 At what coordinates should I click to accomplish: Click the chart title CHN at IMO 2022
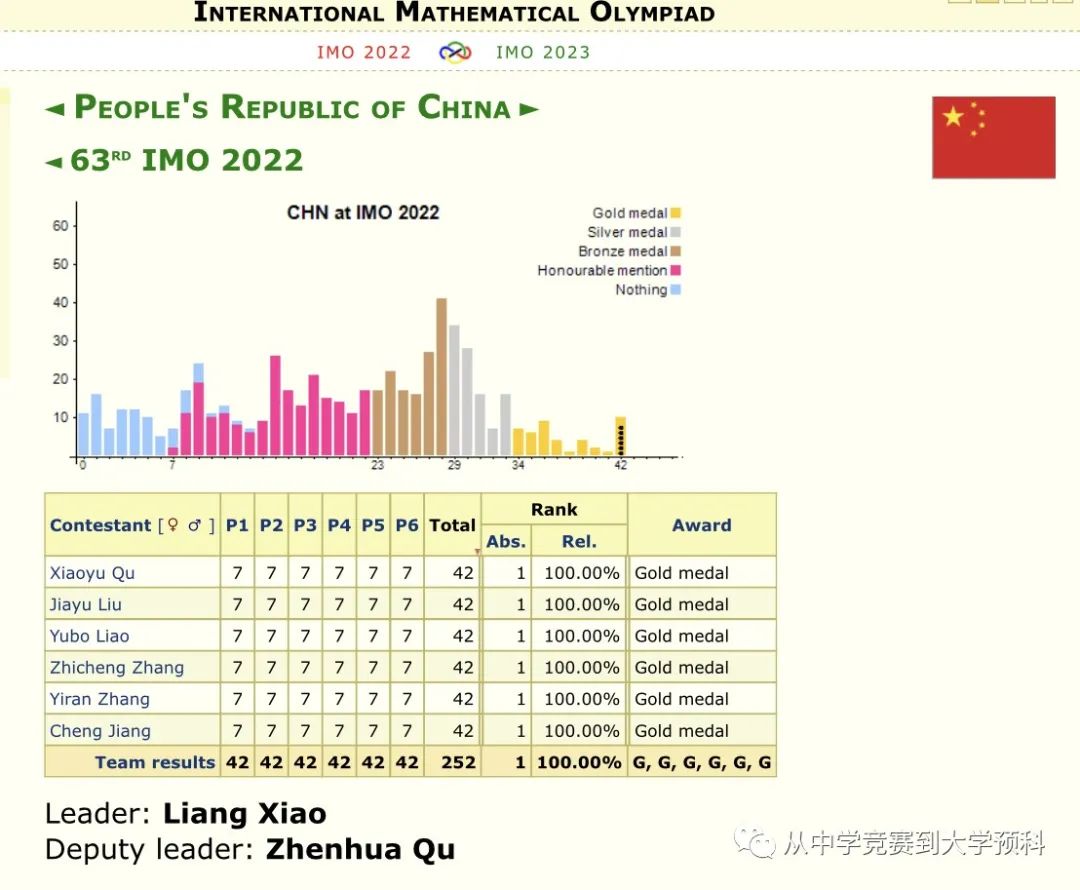click(363, 212)
